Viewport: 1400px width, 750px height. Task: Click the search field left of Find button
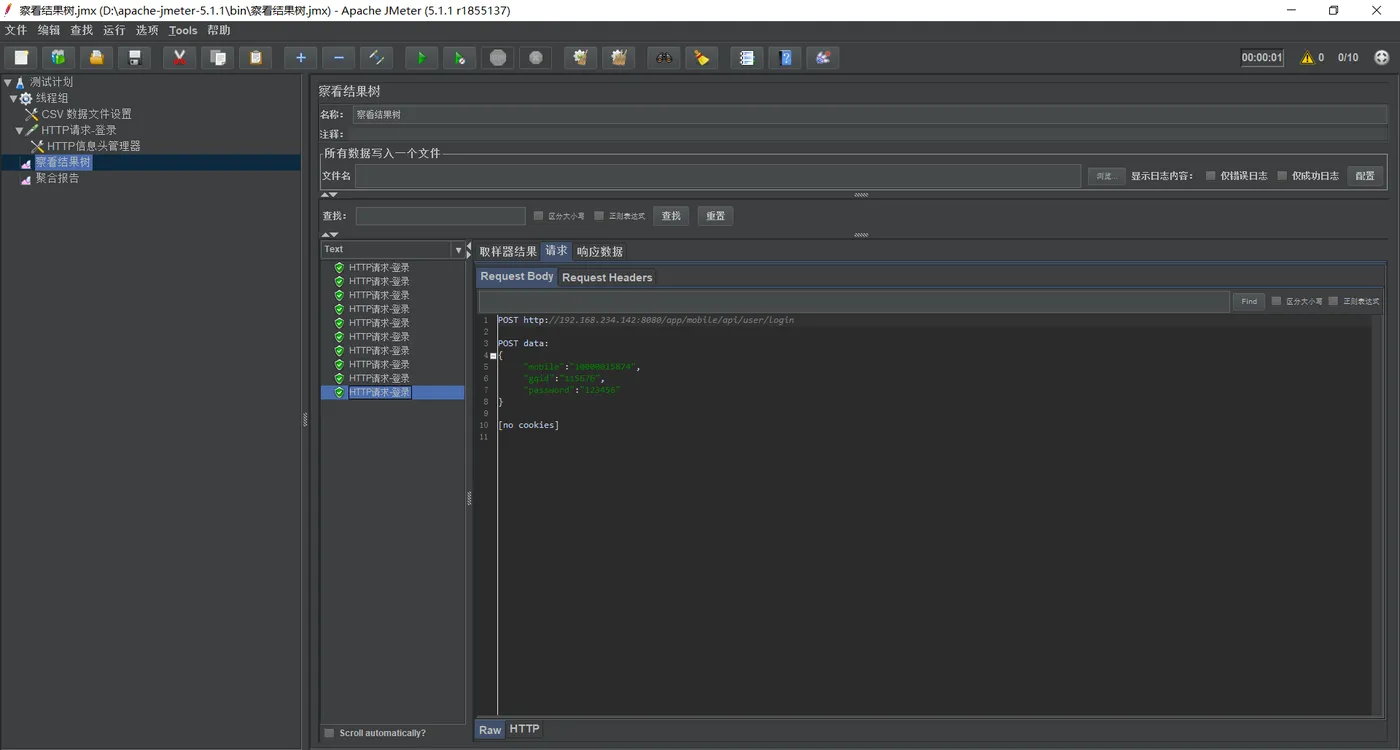point(854,301)
